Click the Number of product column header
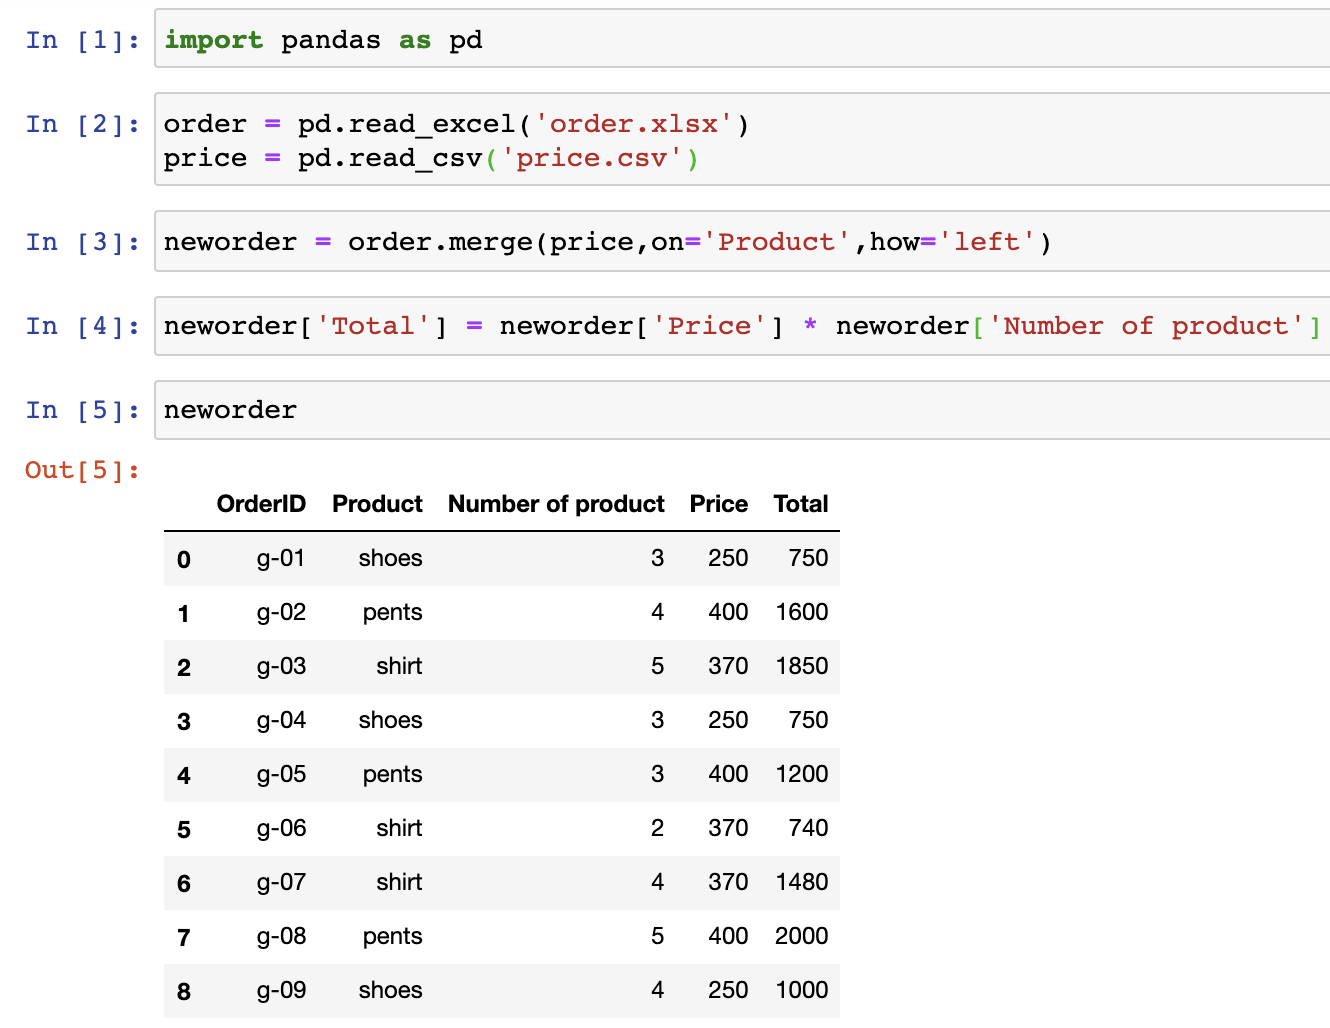The image size is (1330, 1028). (556, 504)
